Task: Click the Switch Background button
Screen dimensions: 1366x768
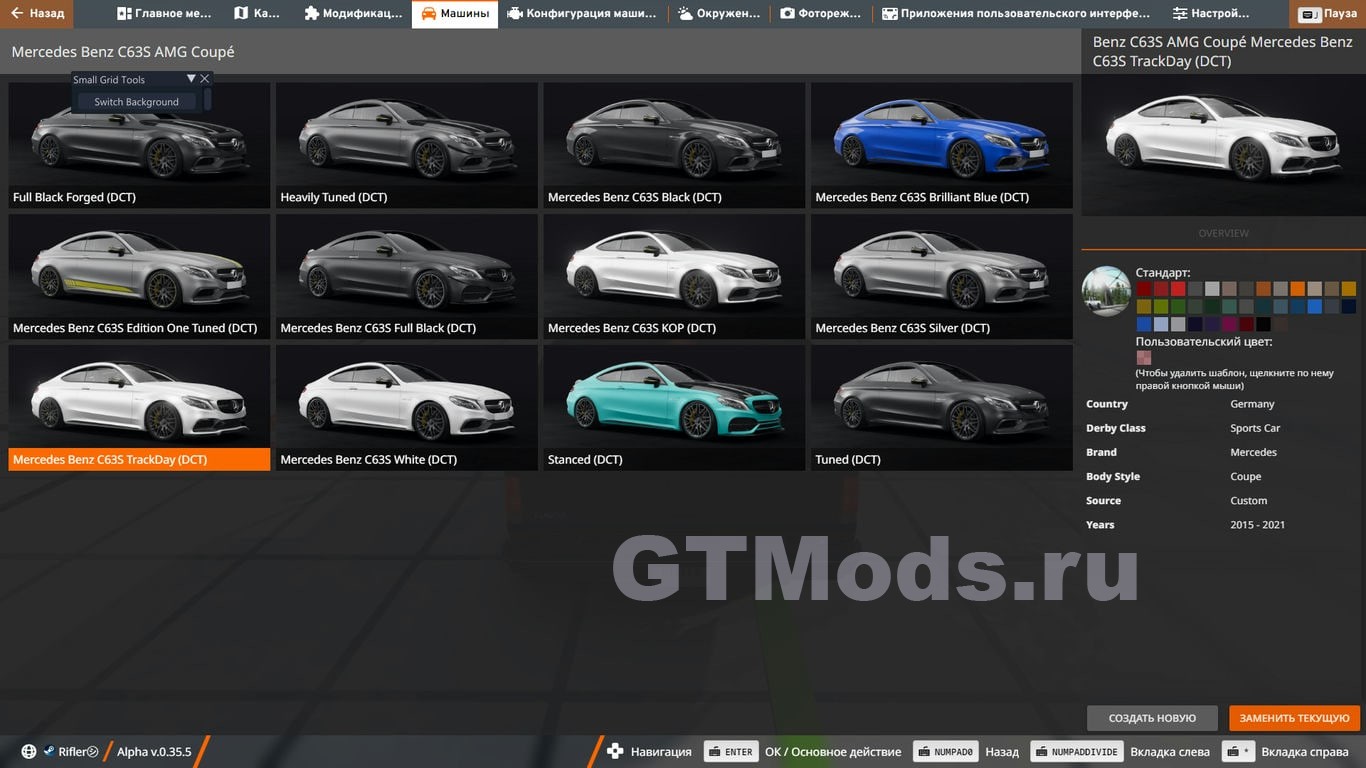Action: [x=136, y=102]
